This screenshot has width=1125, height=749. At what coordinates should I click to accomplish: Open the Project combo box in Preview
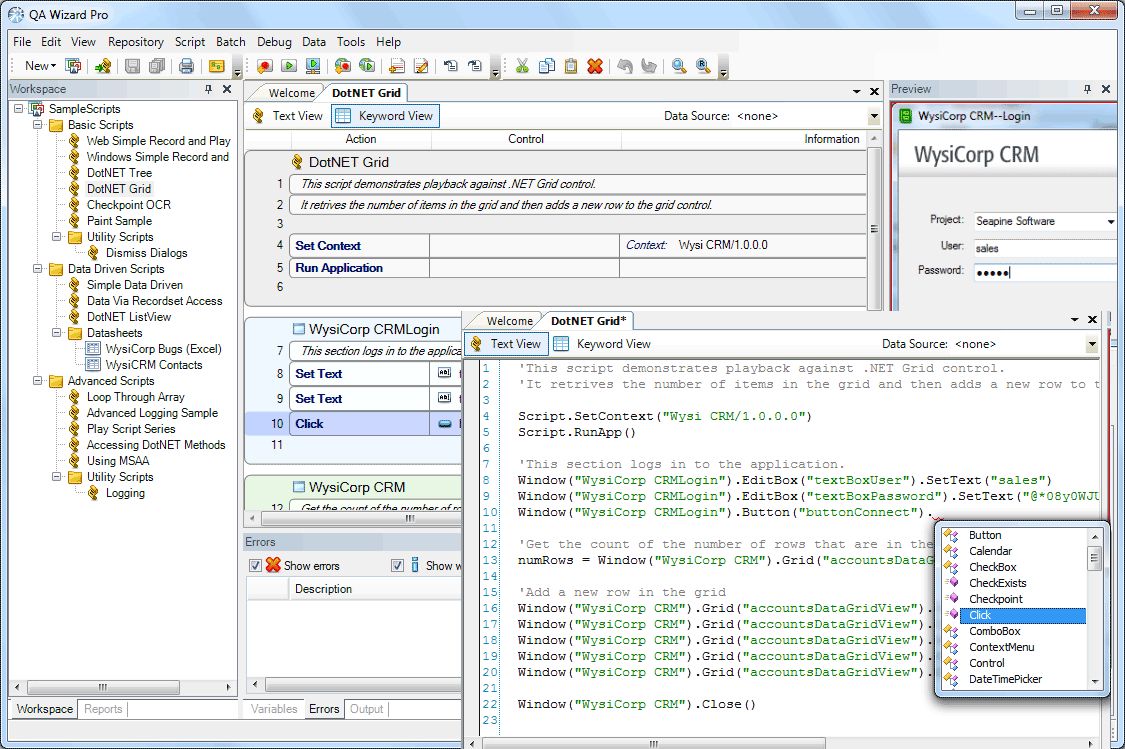1111,222
